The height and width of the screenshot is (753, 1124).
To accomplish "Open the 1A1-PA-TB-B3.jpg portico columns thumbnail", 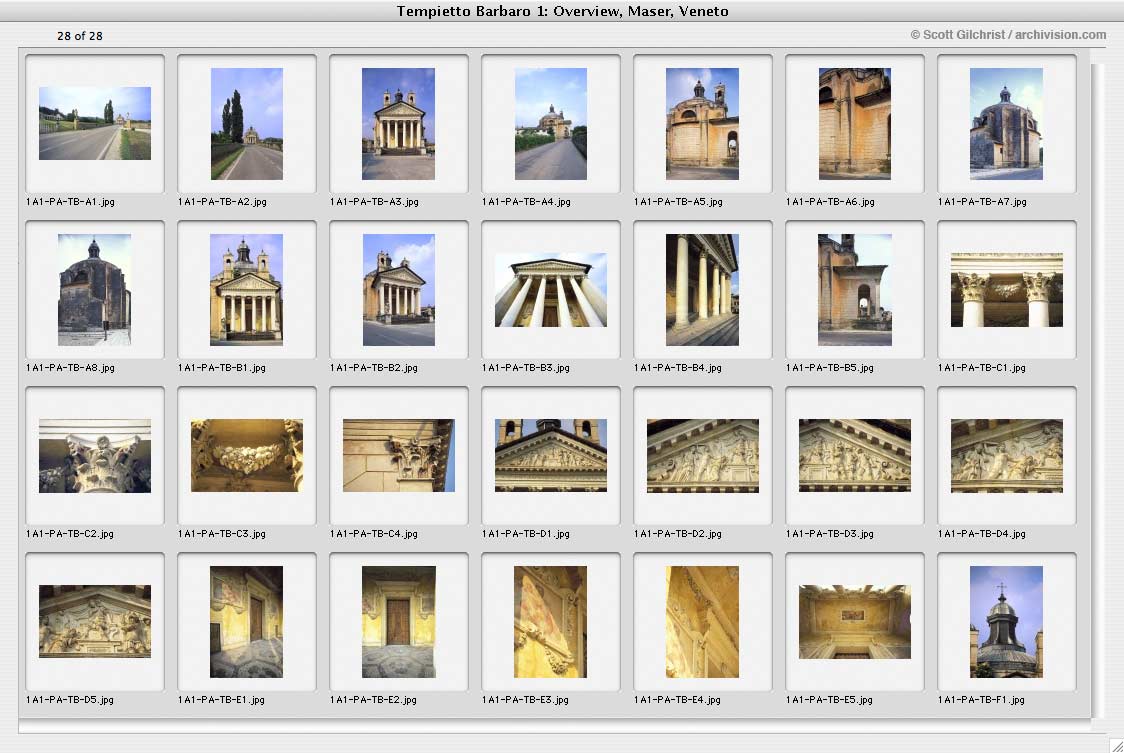I will (x=551, y=290).
